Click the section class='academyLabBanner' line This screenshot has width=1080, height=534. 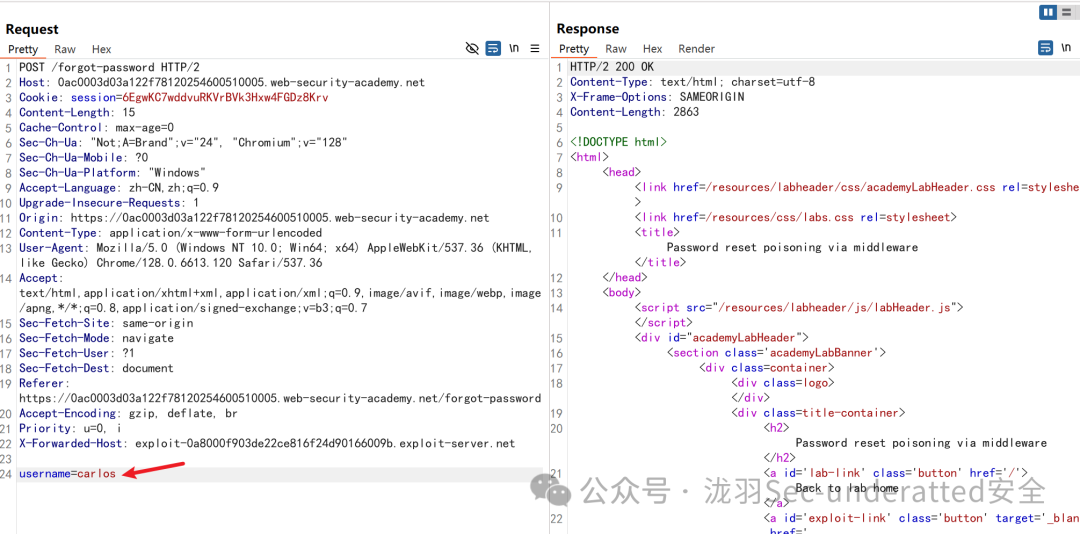tap(776, 353)
